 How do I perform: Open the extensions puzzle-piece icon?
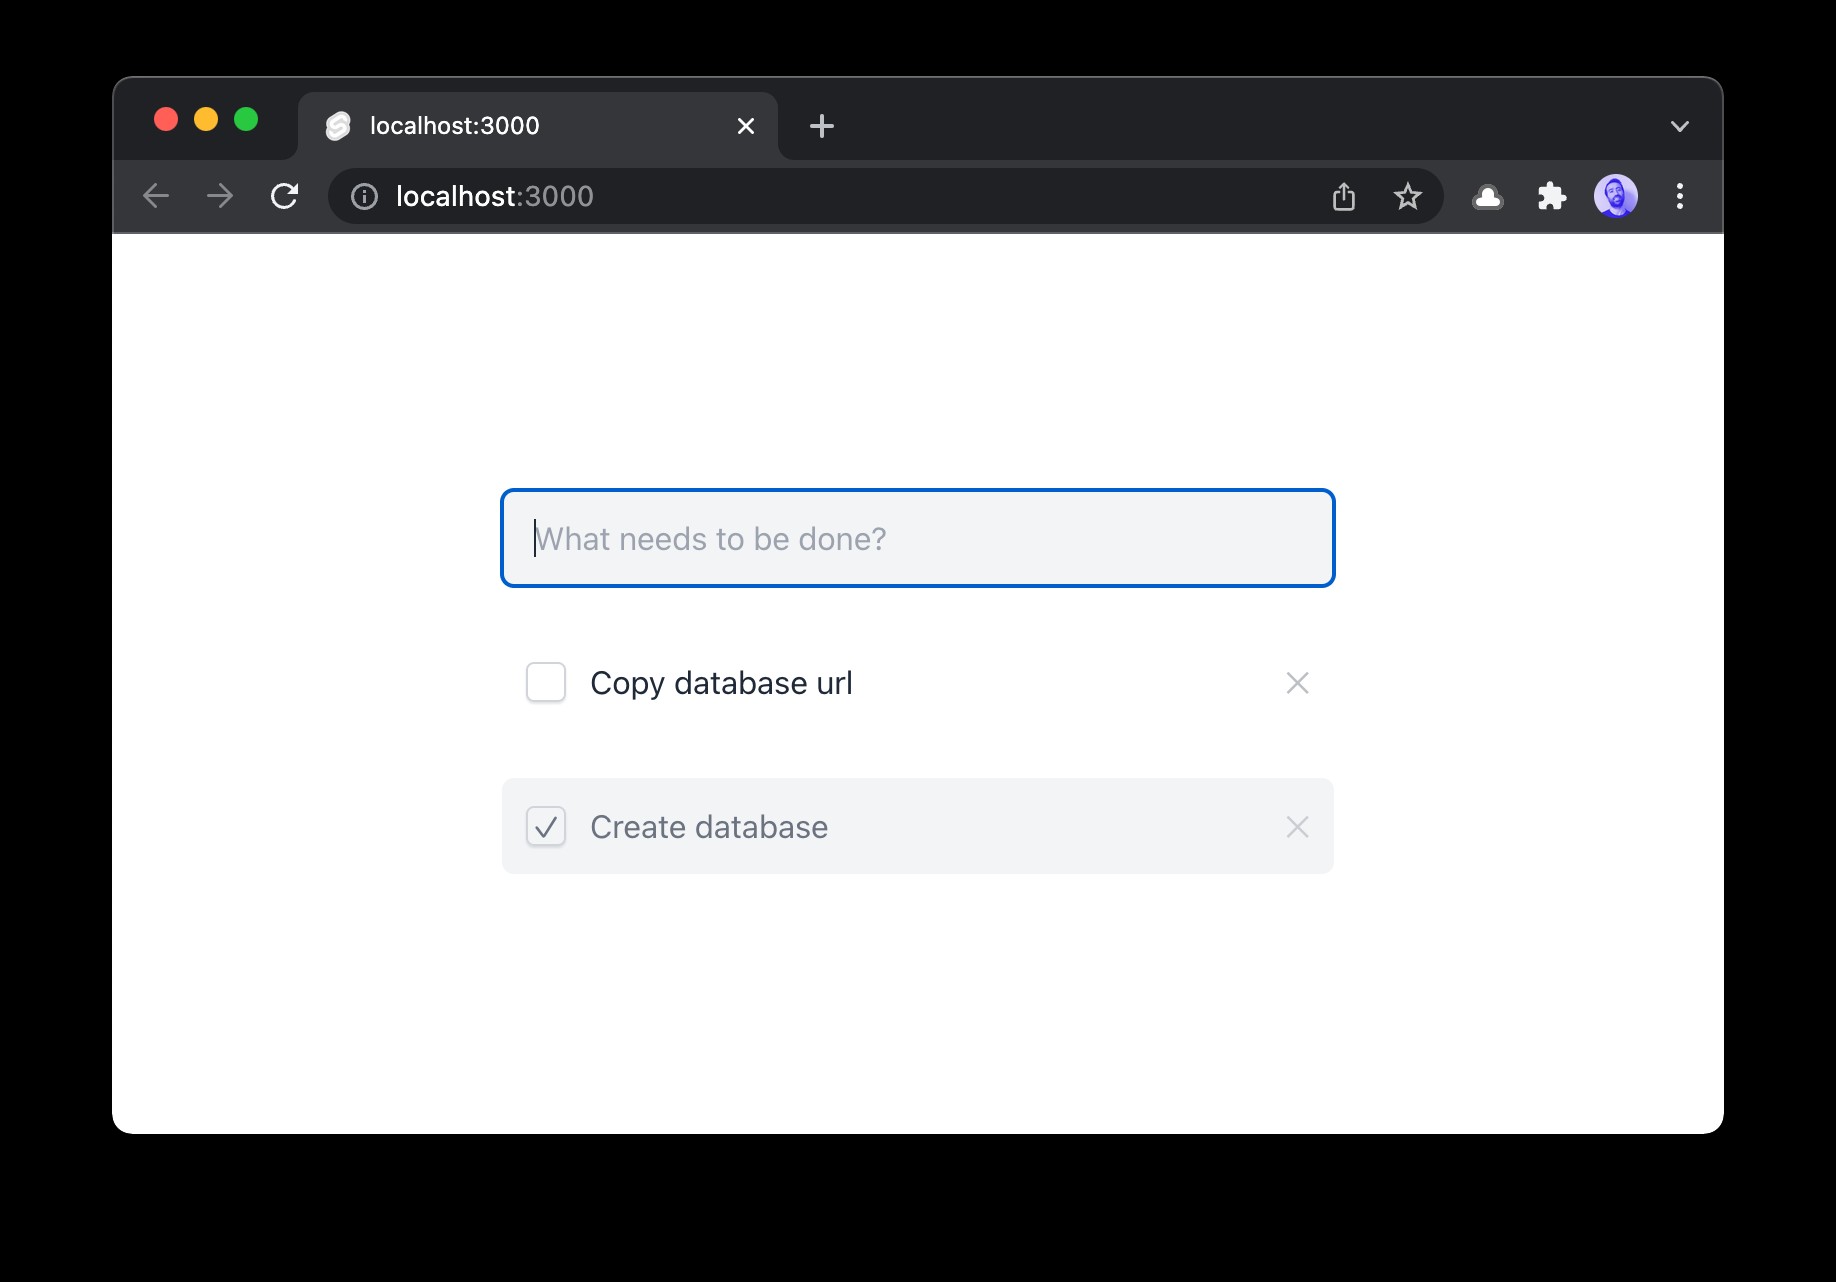pos(1552,196)
